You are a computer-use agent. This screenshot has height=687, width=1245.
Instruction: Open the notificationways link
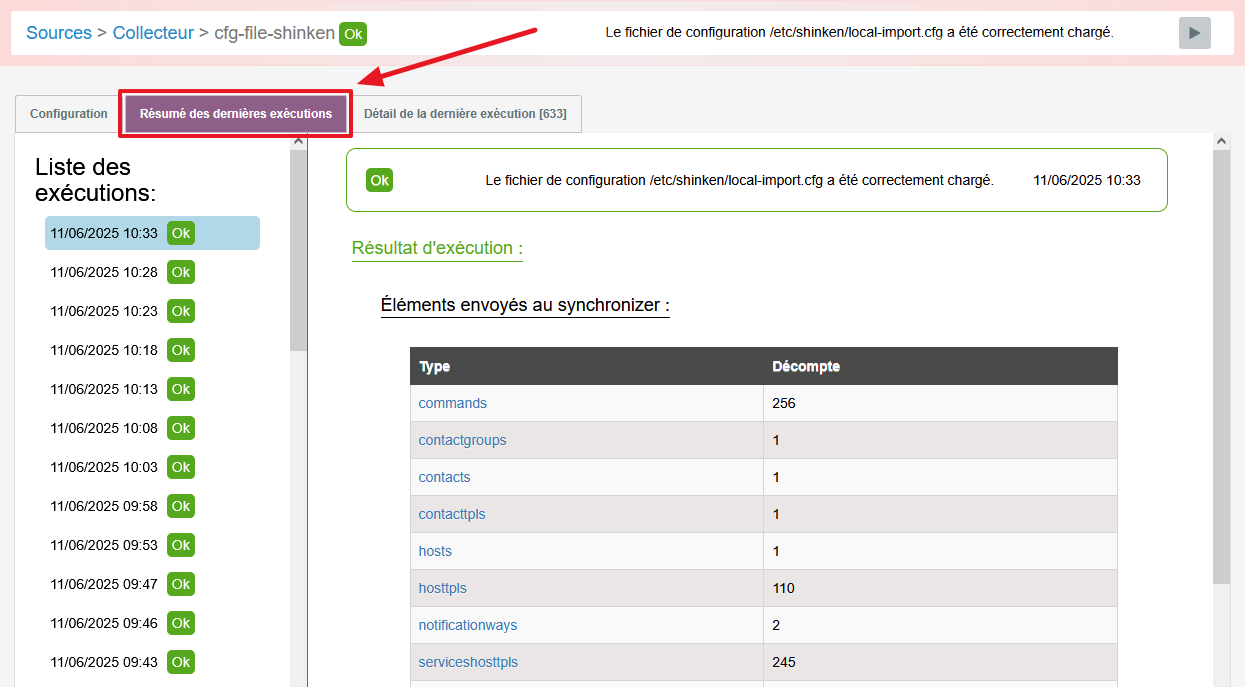pos(467,625)
